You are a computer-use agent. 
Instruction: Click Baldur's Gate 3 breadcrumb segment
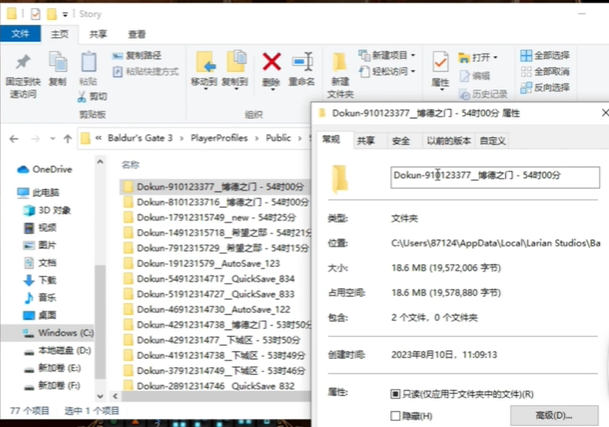click(x=140, y=138)
